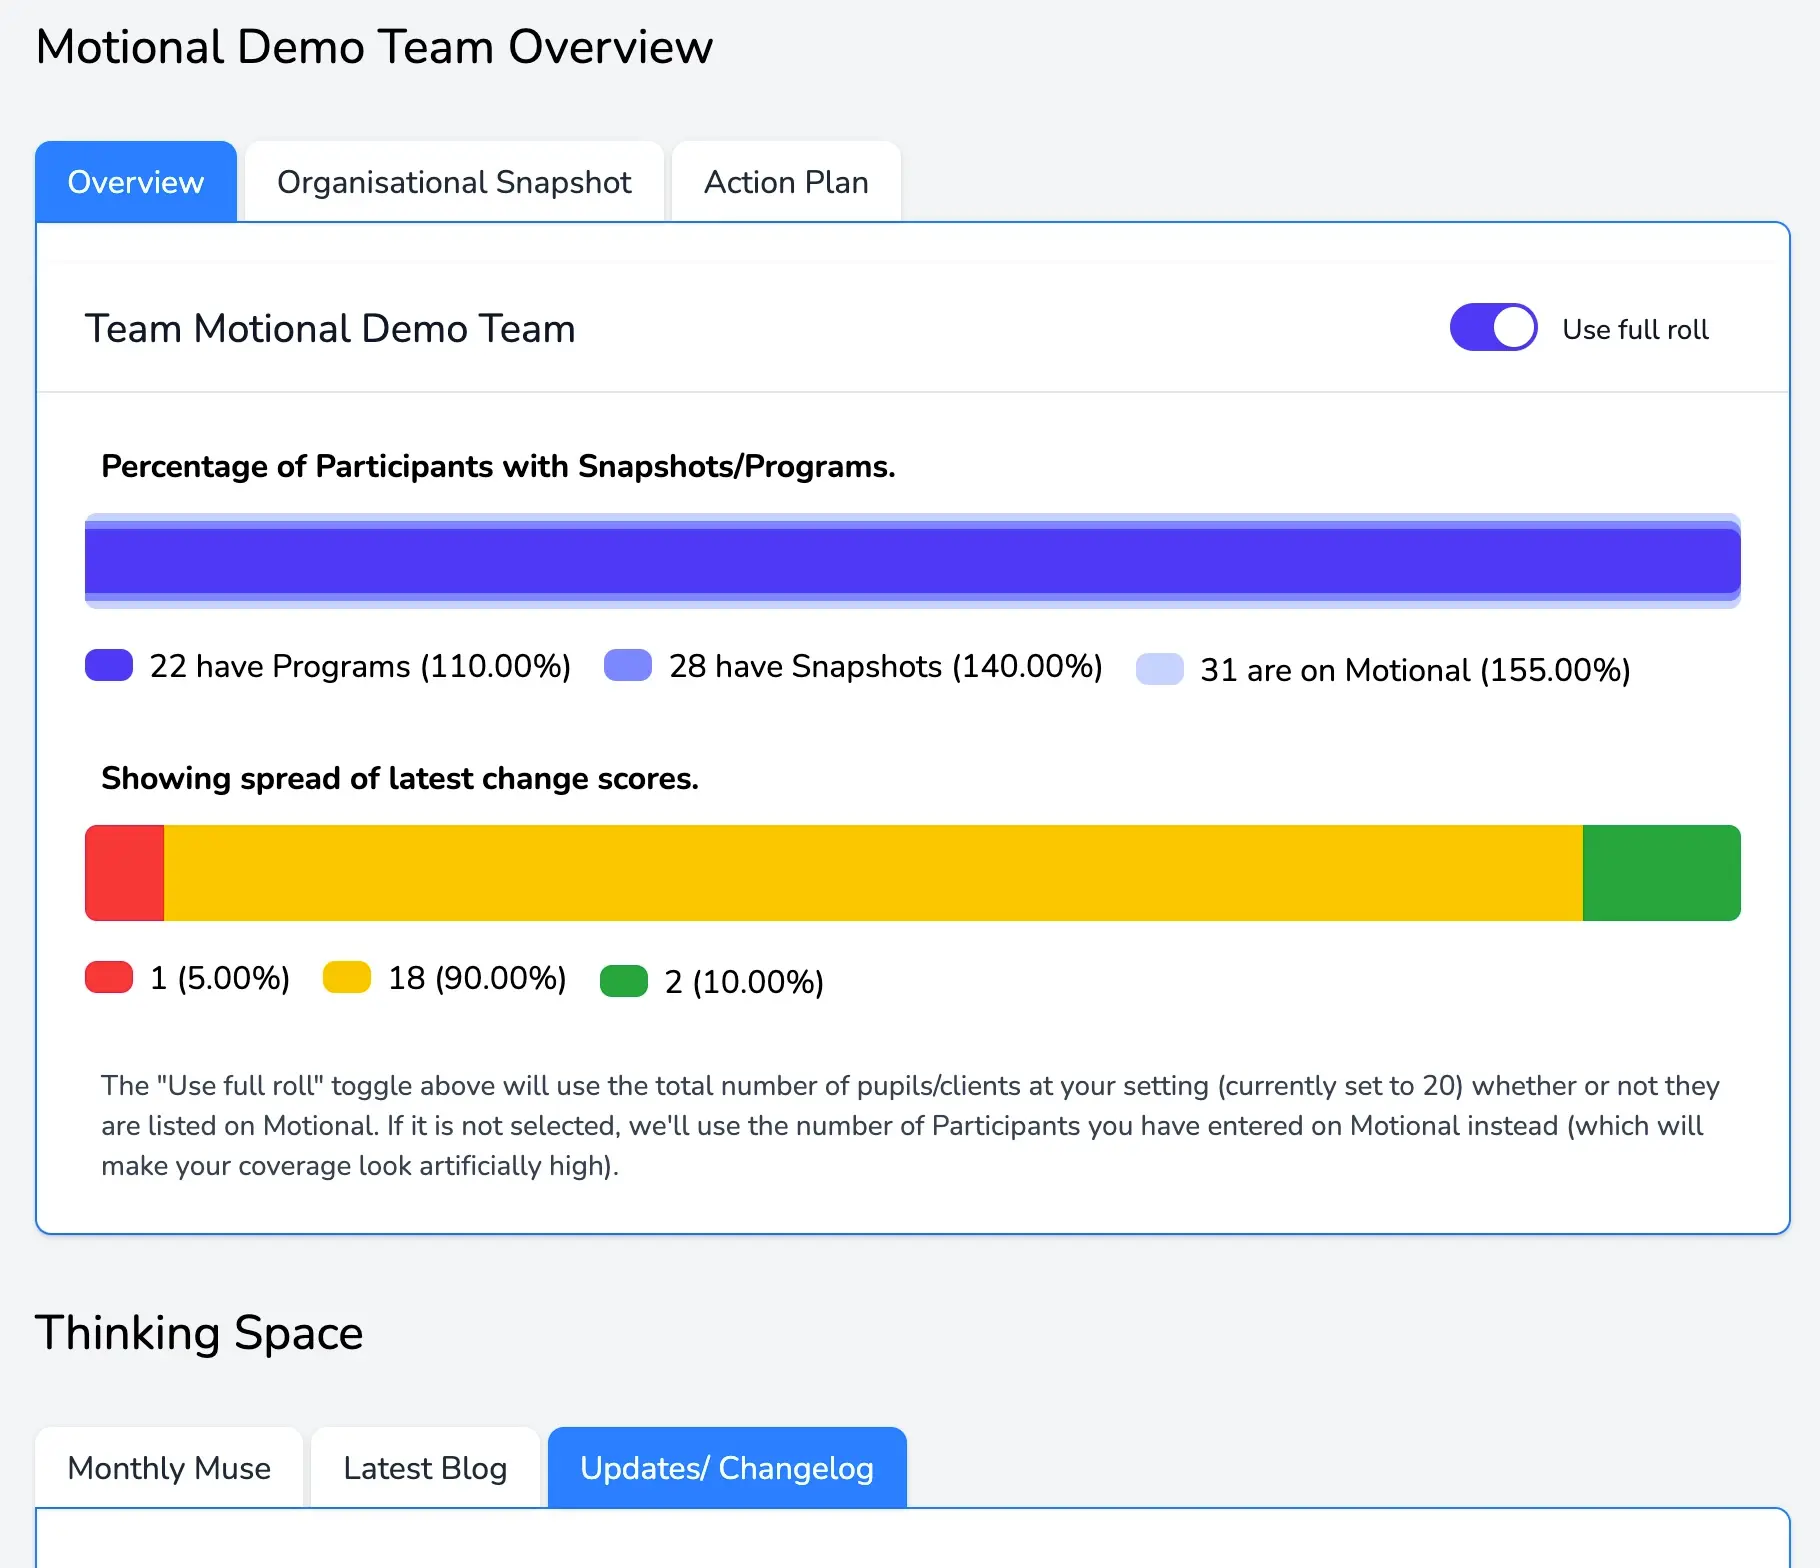Click the red segment of change scores bar

(x=125, y=873)
